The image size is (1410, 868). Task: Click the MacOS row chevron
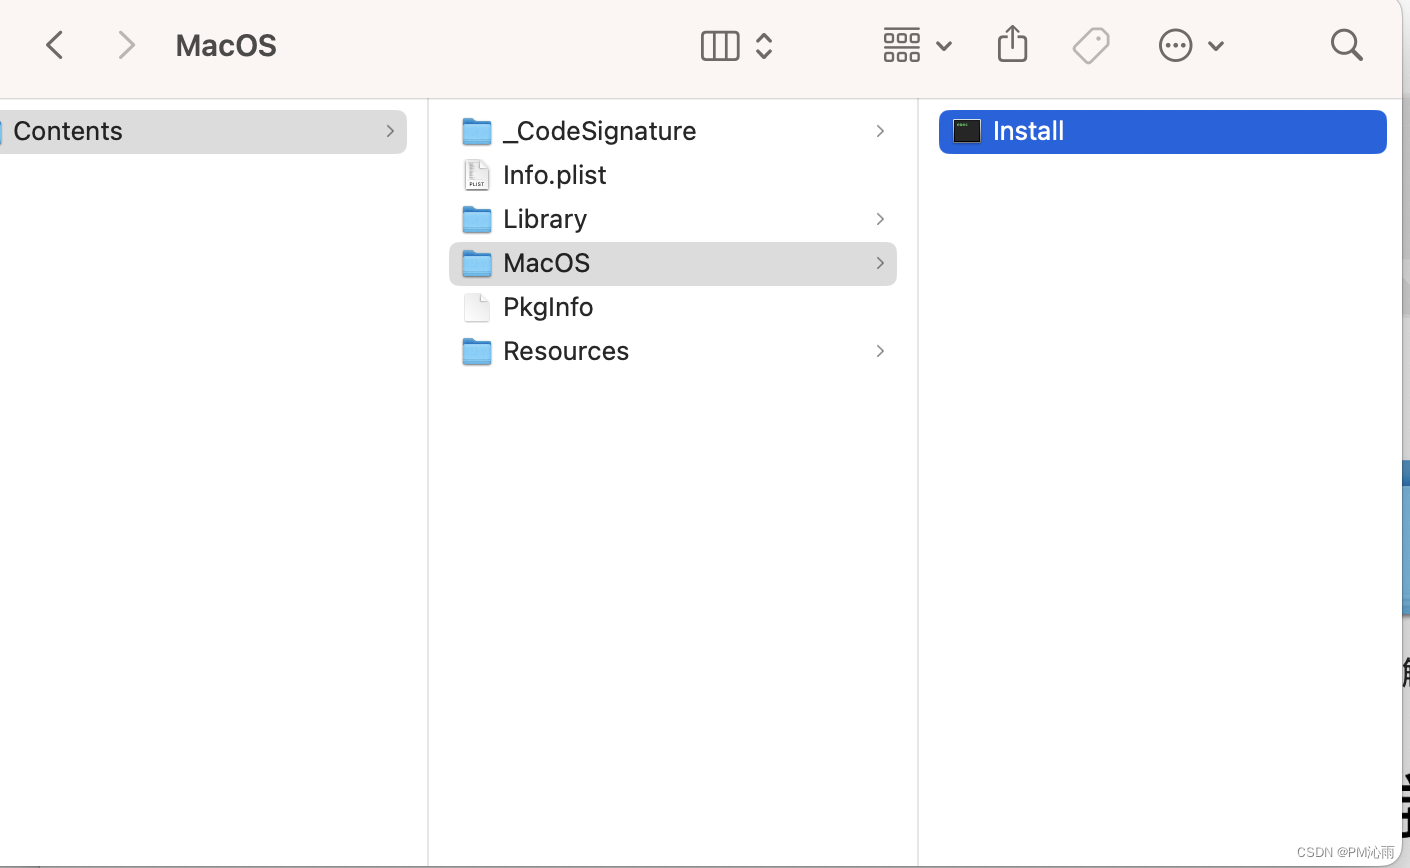(880, 263)
